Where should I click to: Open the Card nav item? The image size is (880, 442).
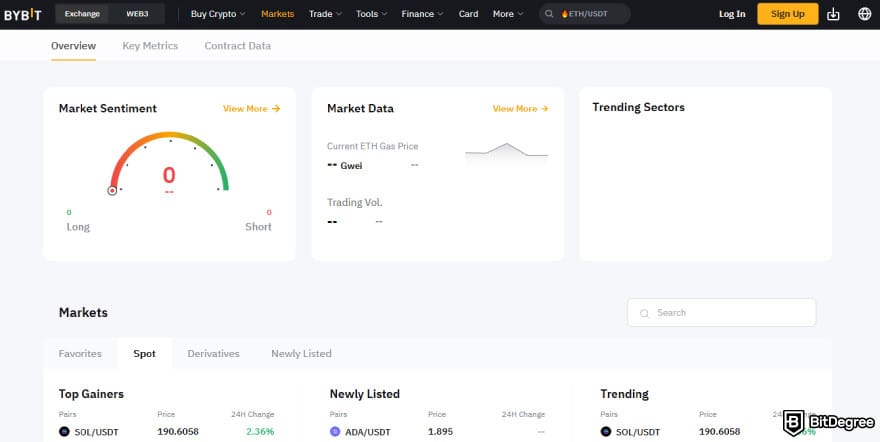(x=468, y=14)
